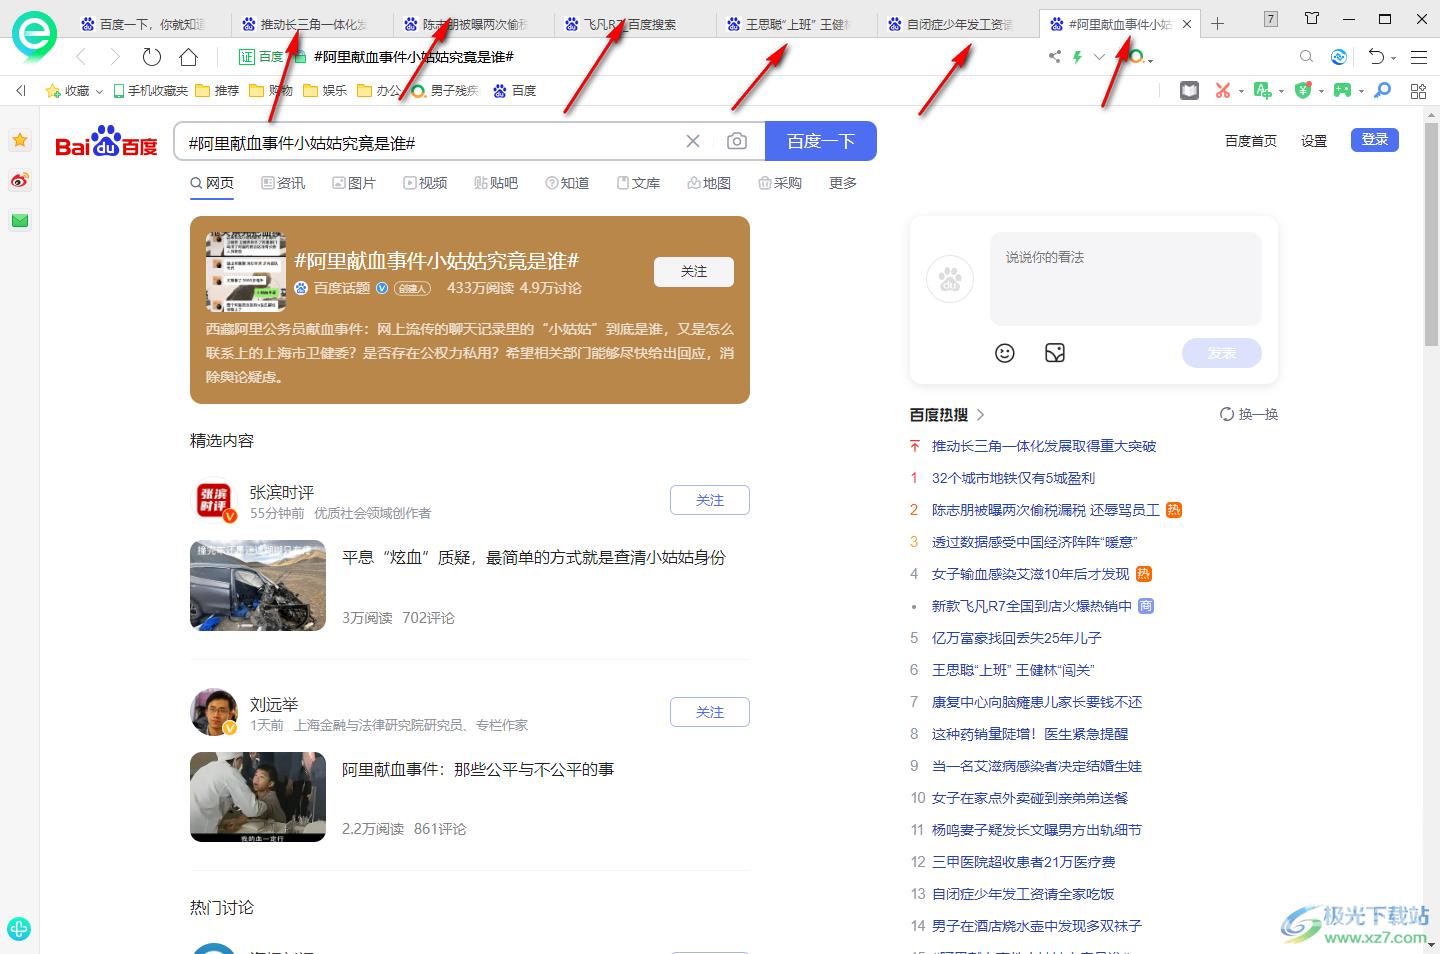Open the green gamepad games icon
Screen dimensions: 1440x954
[1341, 90]
